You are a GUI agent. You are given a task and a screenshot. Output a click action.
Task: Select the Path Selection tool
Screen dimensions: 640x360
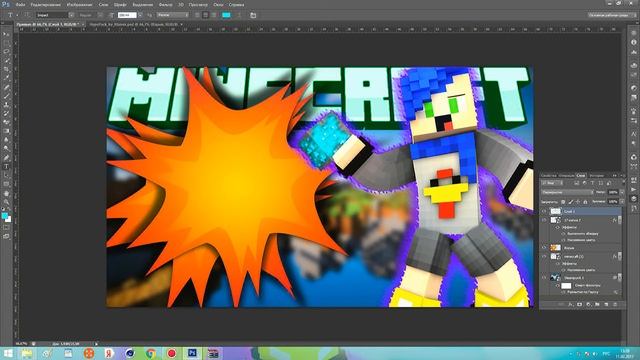click(6, 175)
